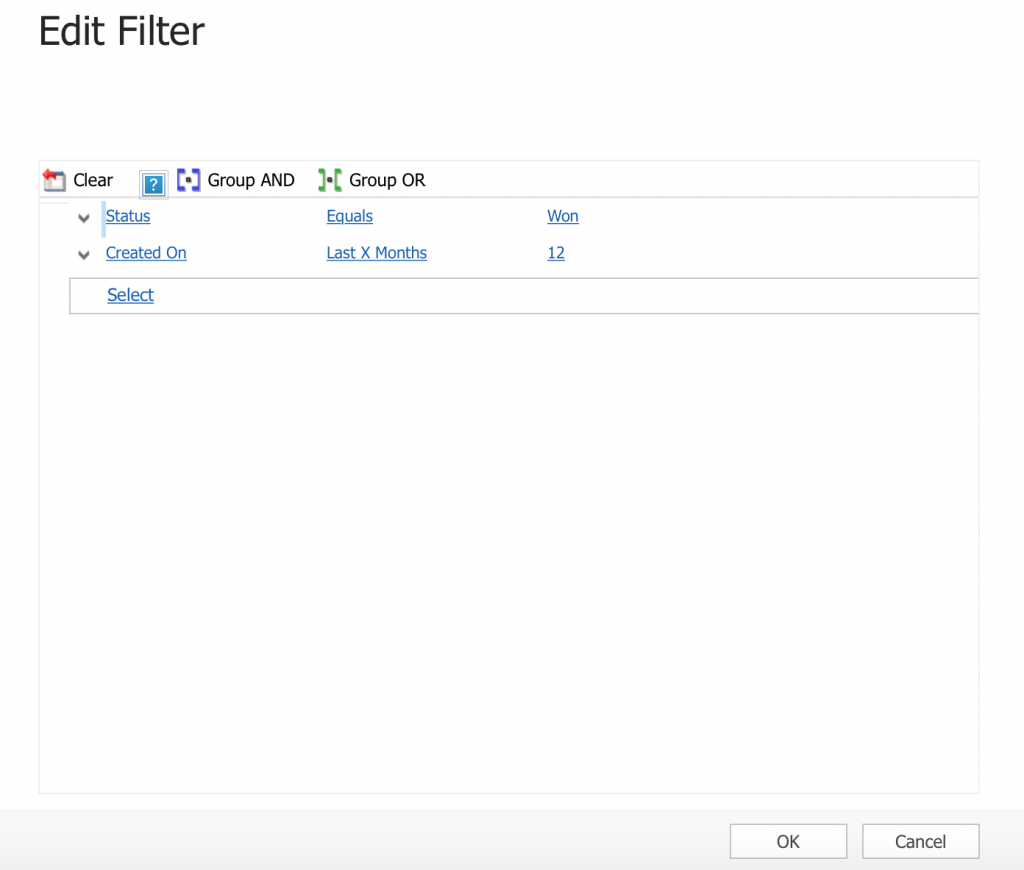
Task: Click the Created On field link
Action: click(x=146, y=253)
